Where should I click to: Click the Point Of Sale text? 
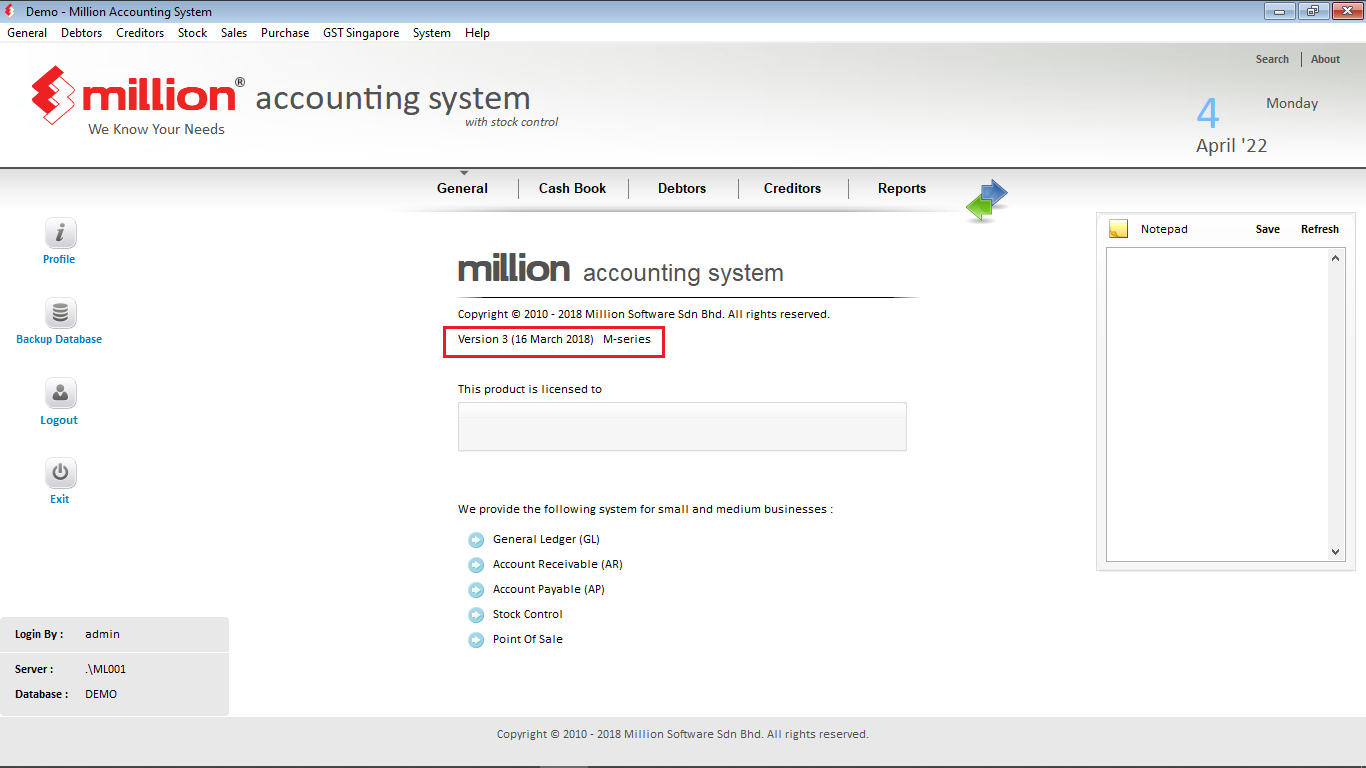pos(527,639)
